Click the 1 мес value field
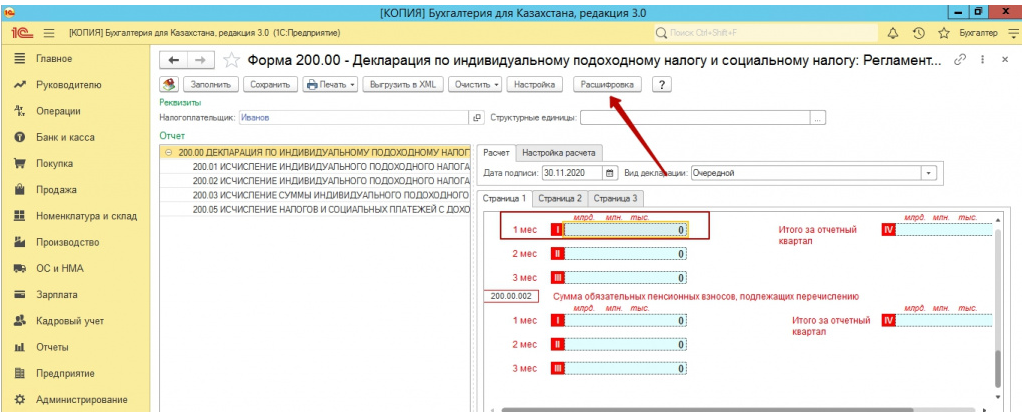This screenshot has height=420, width=1022. point(625,229)
